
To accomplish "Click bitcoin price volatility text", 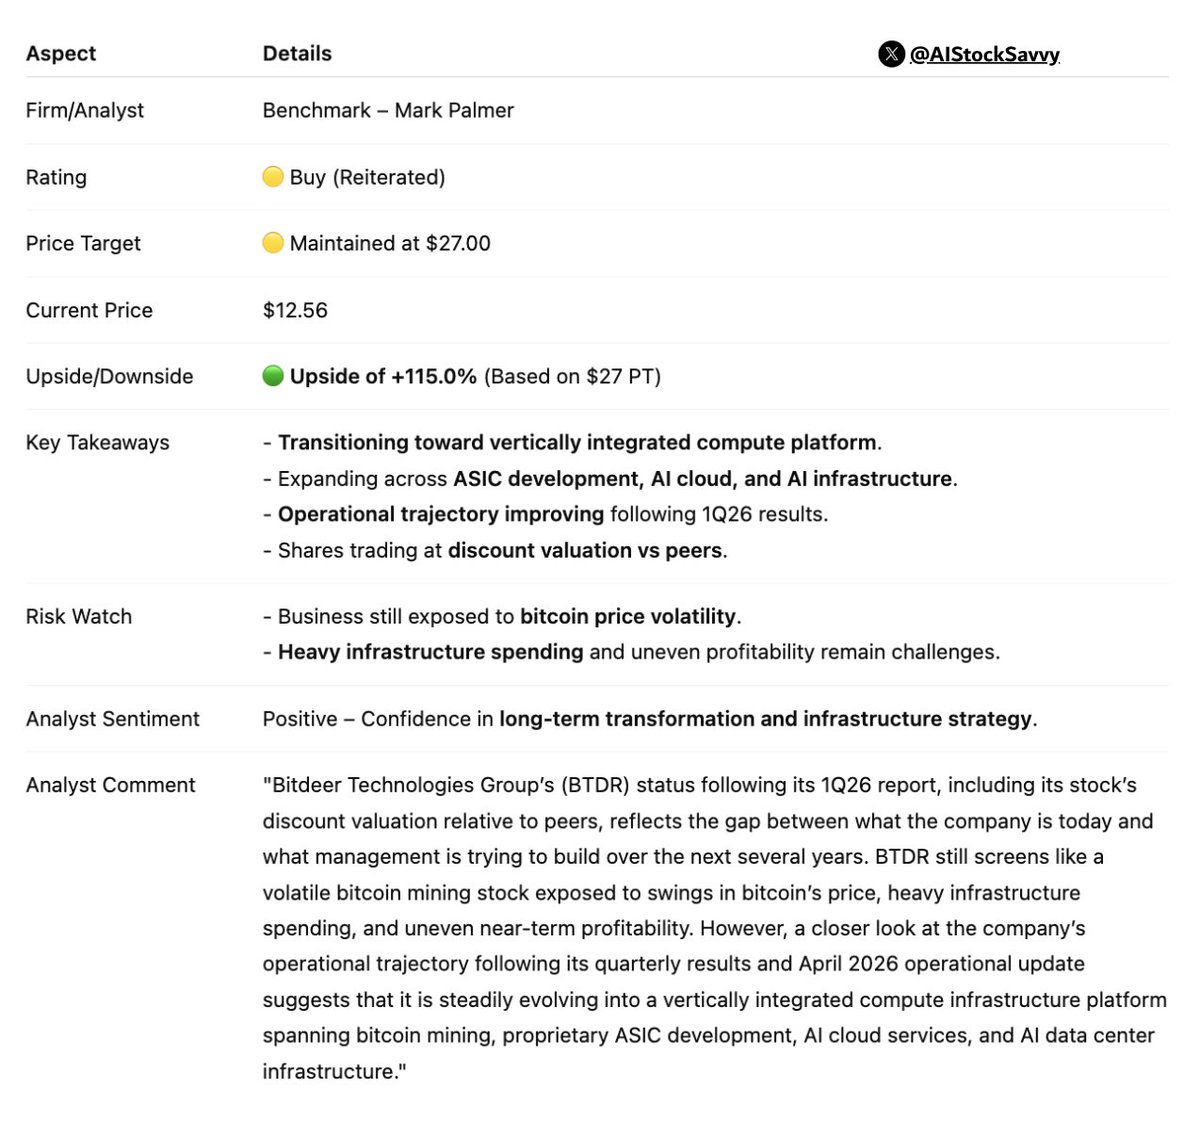I will pyautogui.click(x=628, y=617).
